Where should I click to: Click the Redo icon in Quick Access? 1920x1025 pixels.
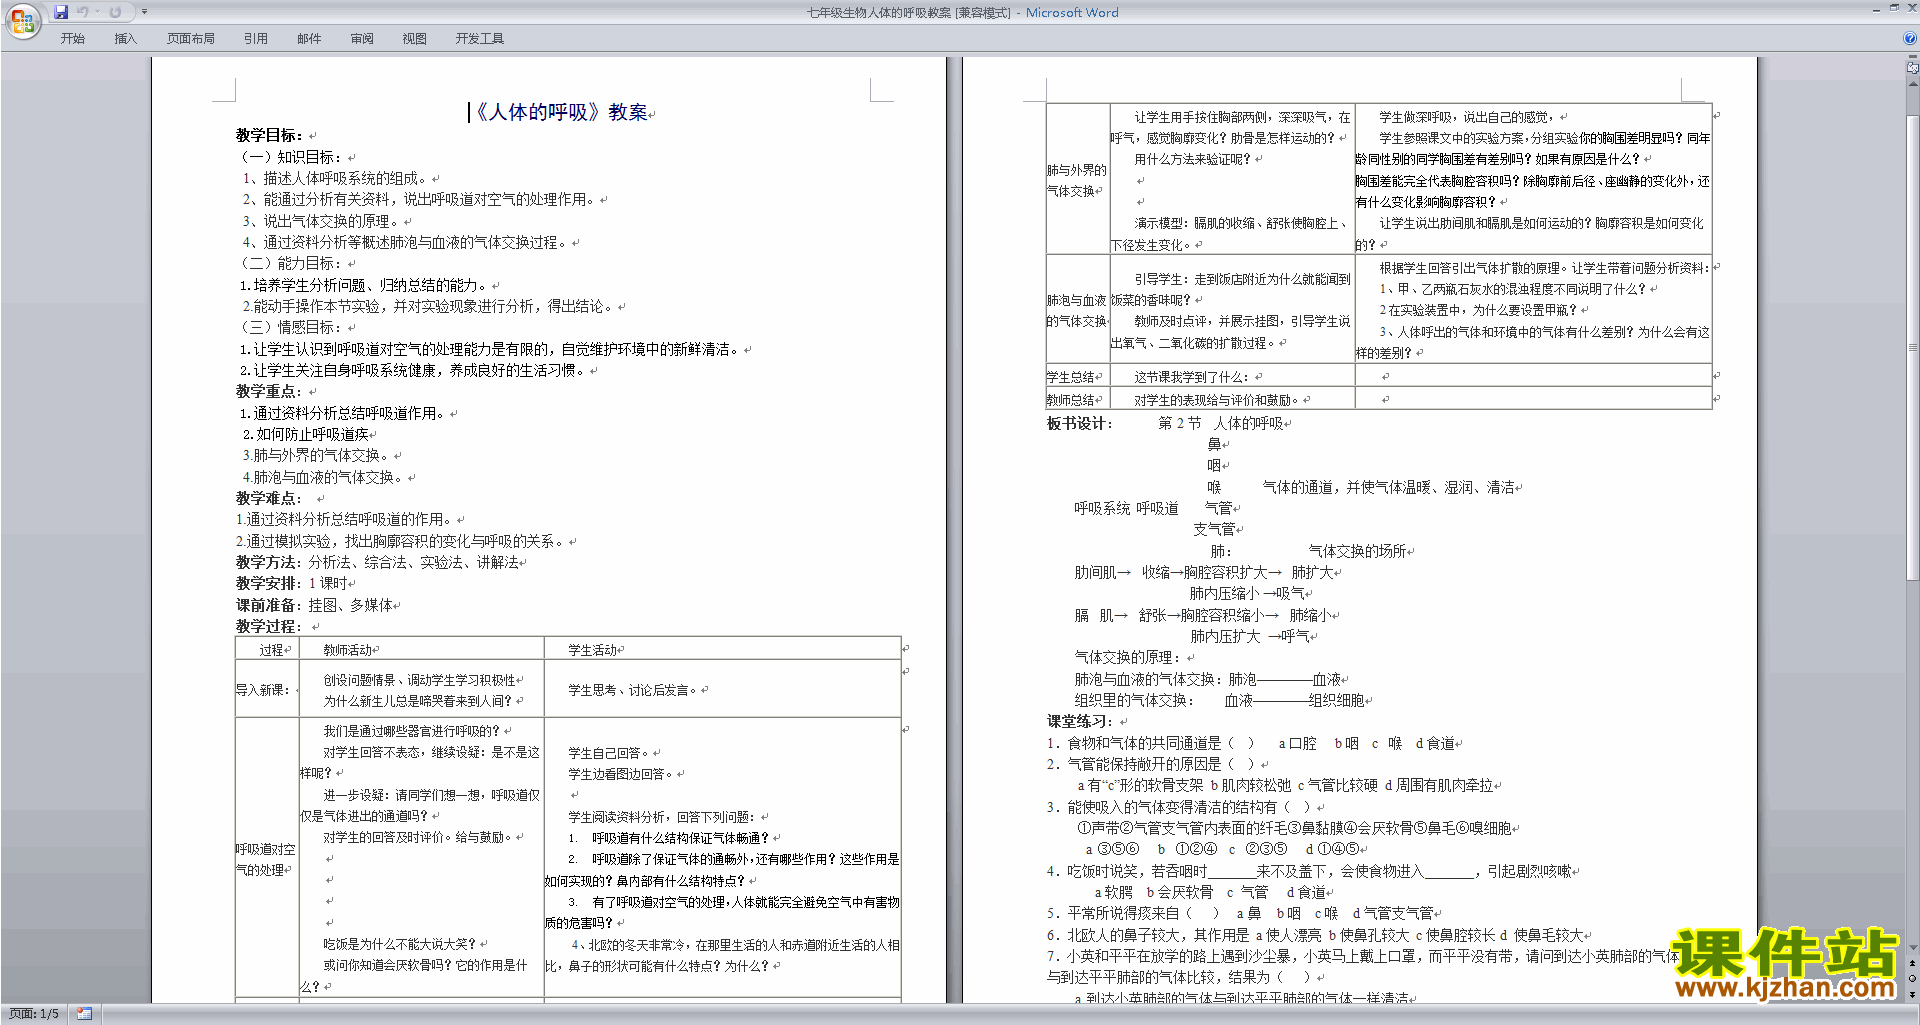pyautogui.click(x=115, y=12)
